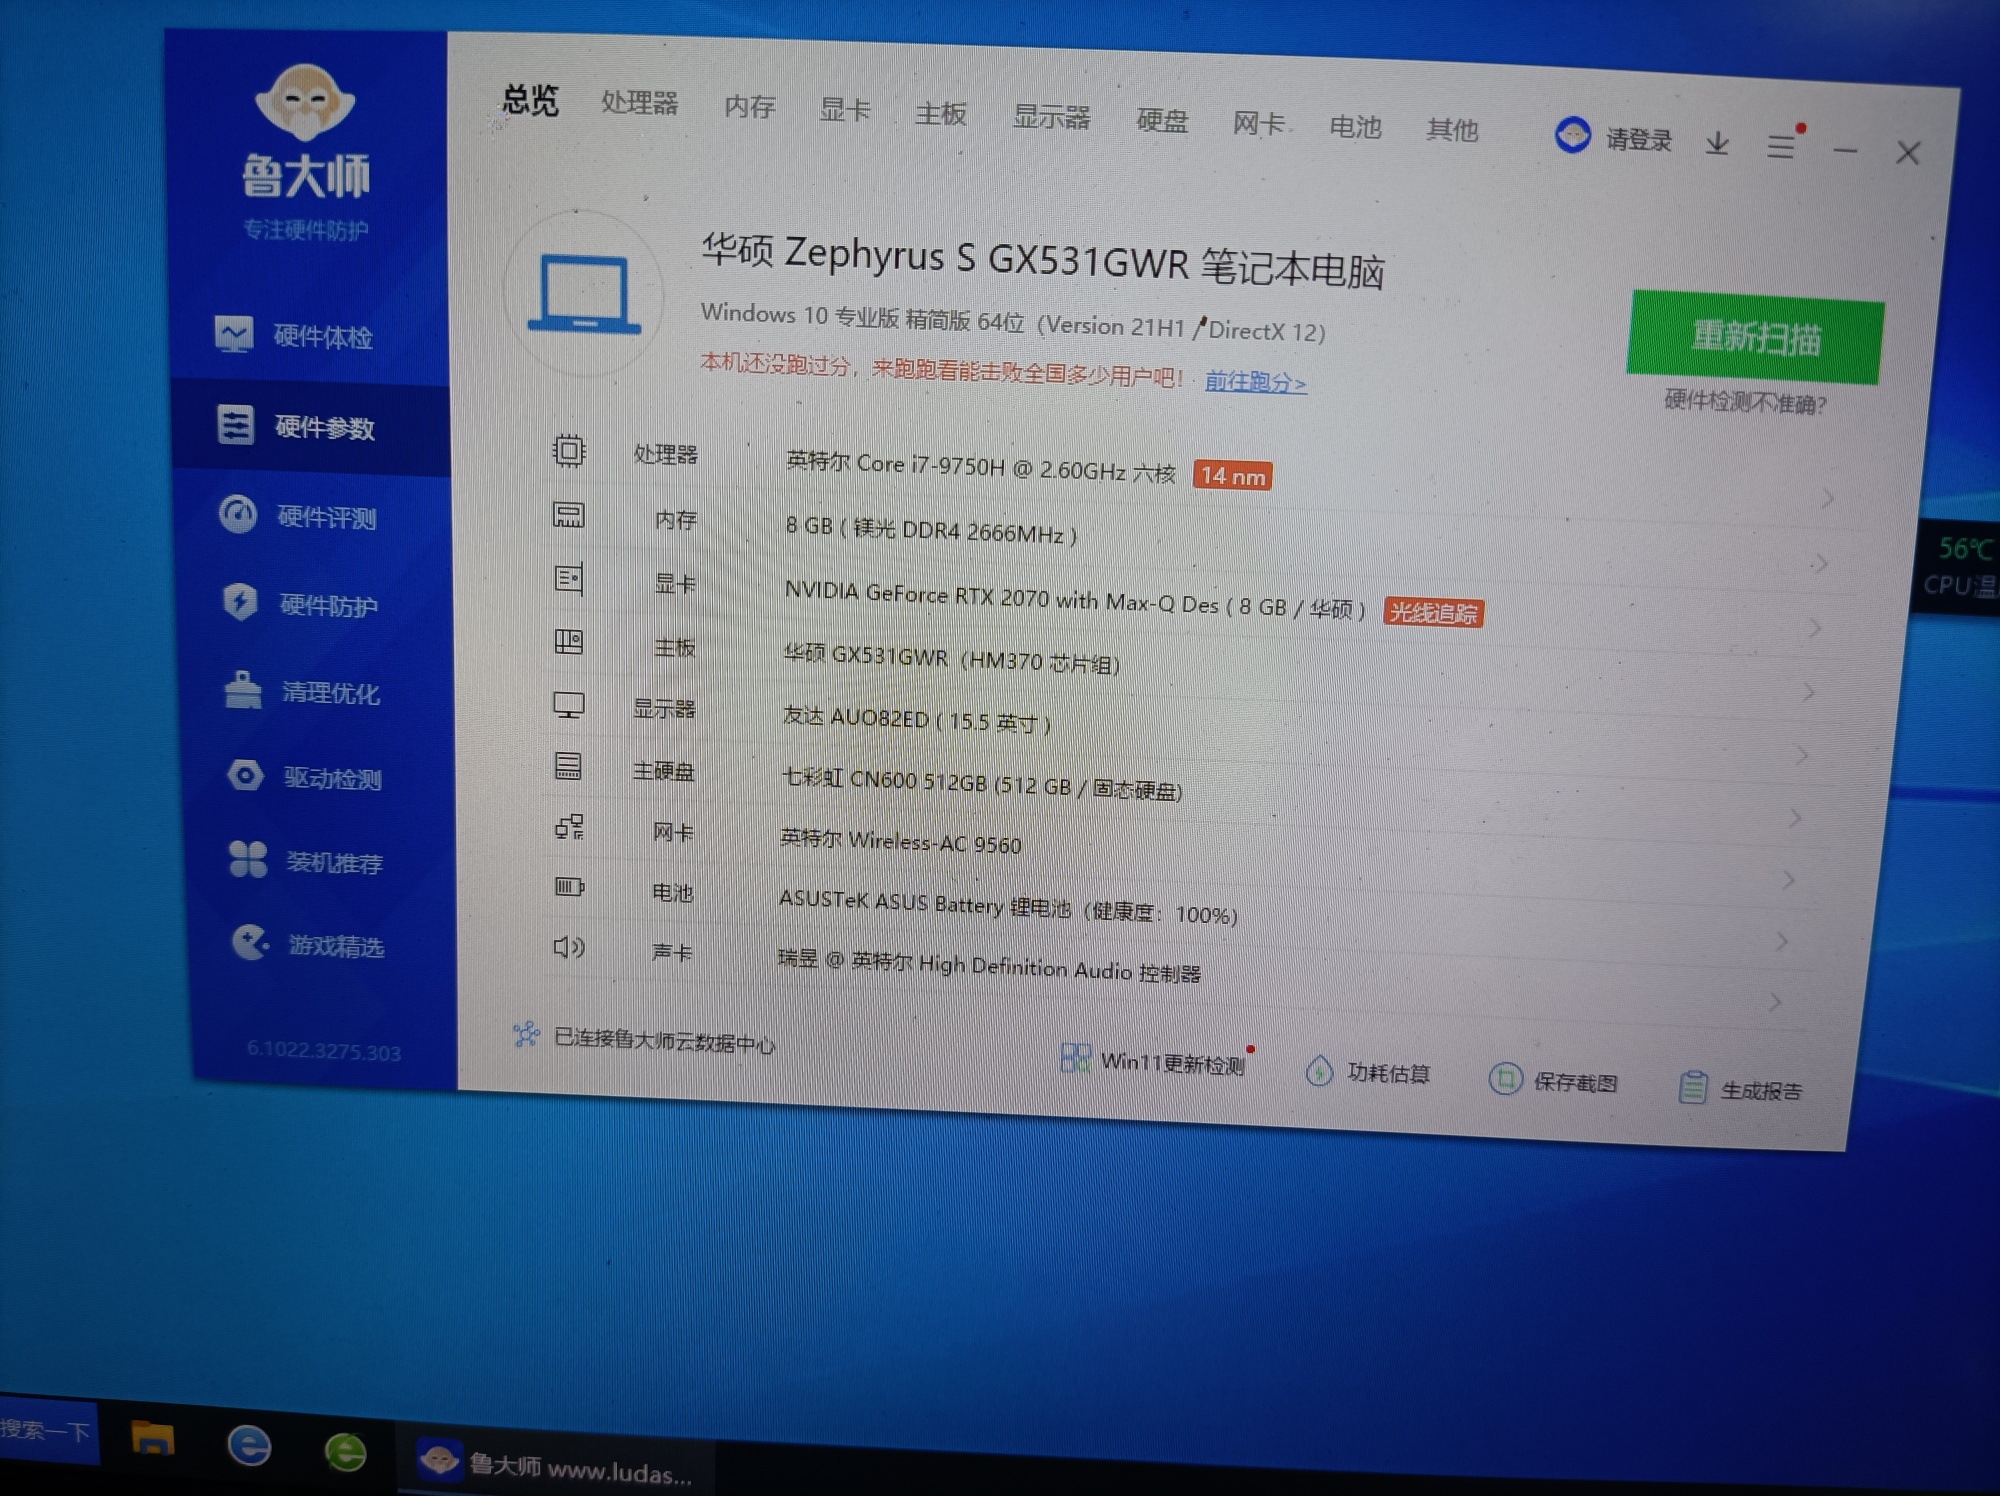Open 硬件体检 in the sidebar

coord(295,335)
